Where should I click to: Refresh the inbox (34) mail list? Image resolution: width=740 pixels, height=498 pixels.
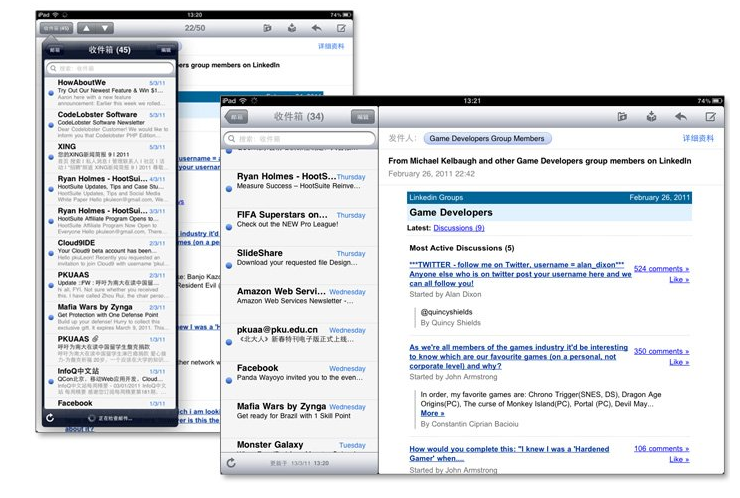231,463
